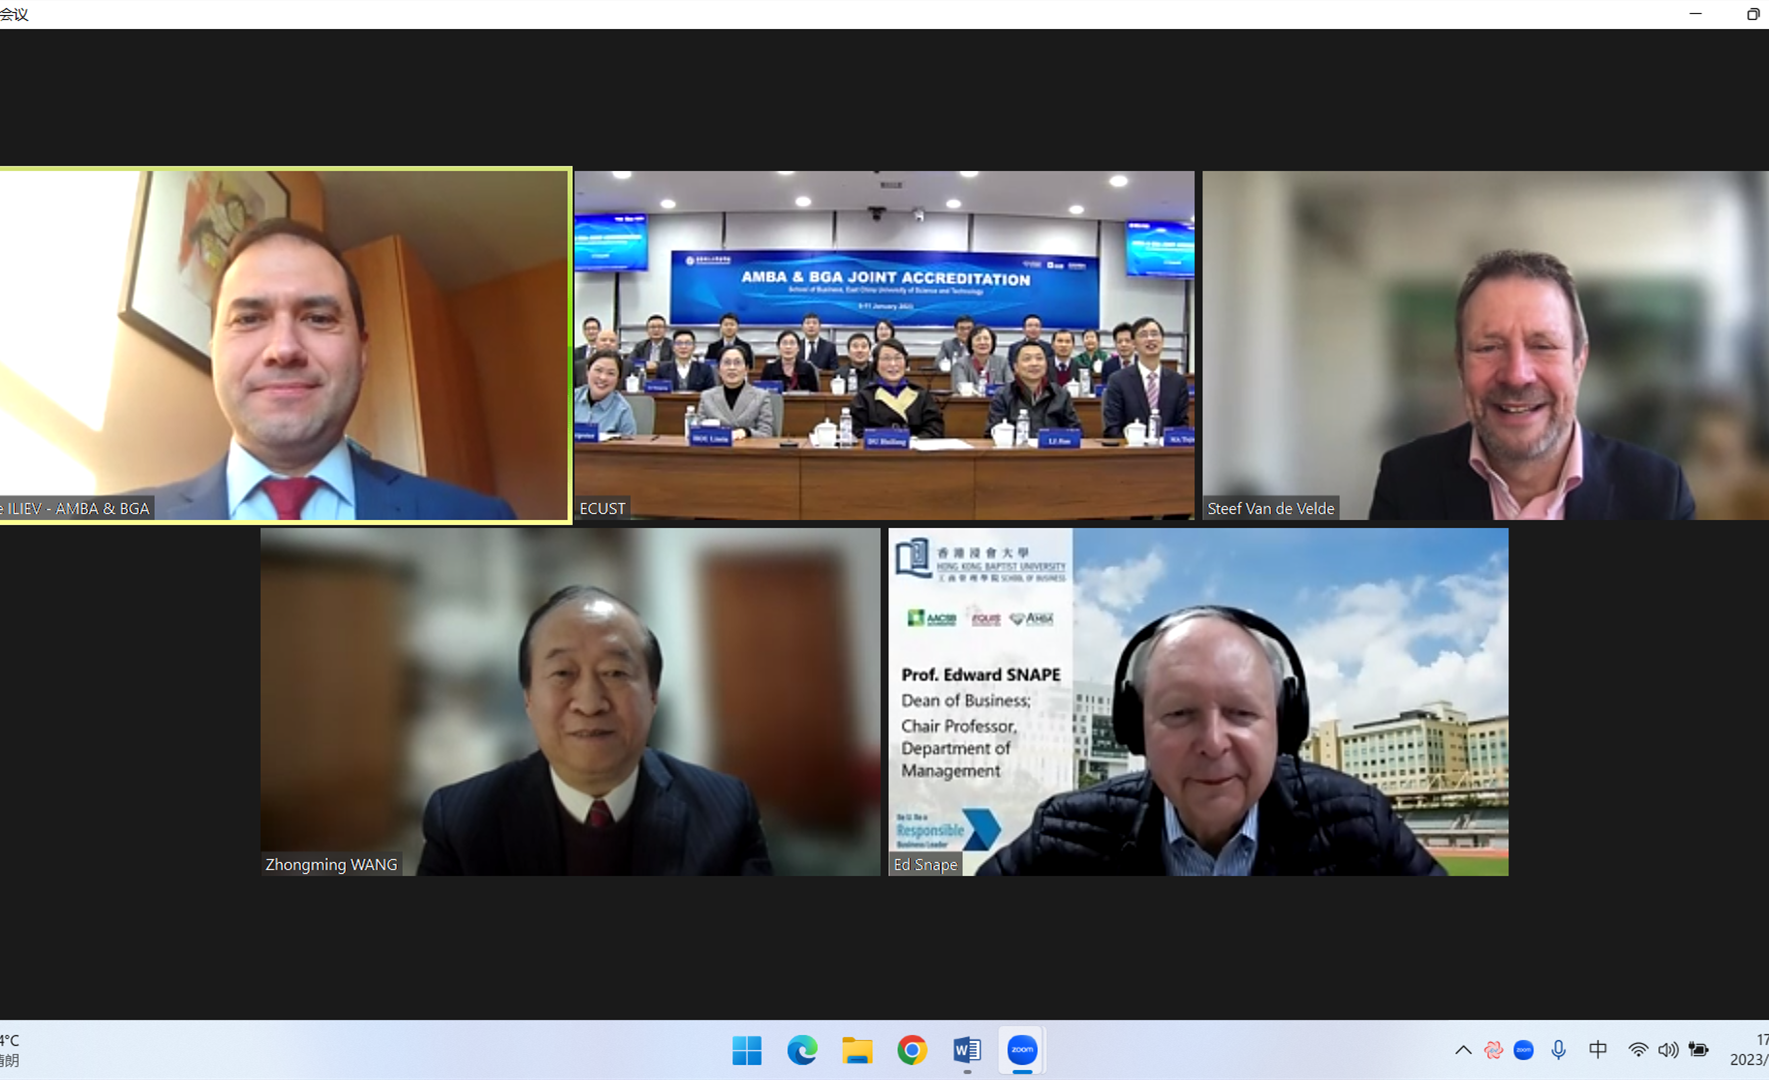Select the ECUST conference room video tile
Viewport: 1769px width, 1080px height.
[x=884, y=345]
